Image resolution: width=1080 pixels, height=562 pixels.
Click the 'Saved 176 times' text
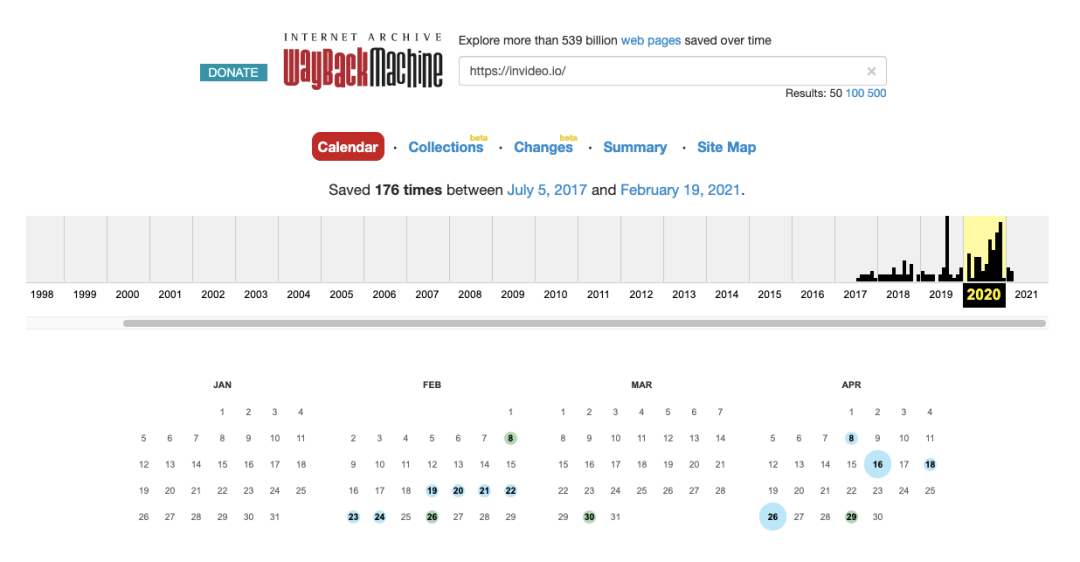coord(385,190)
